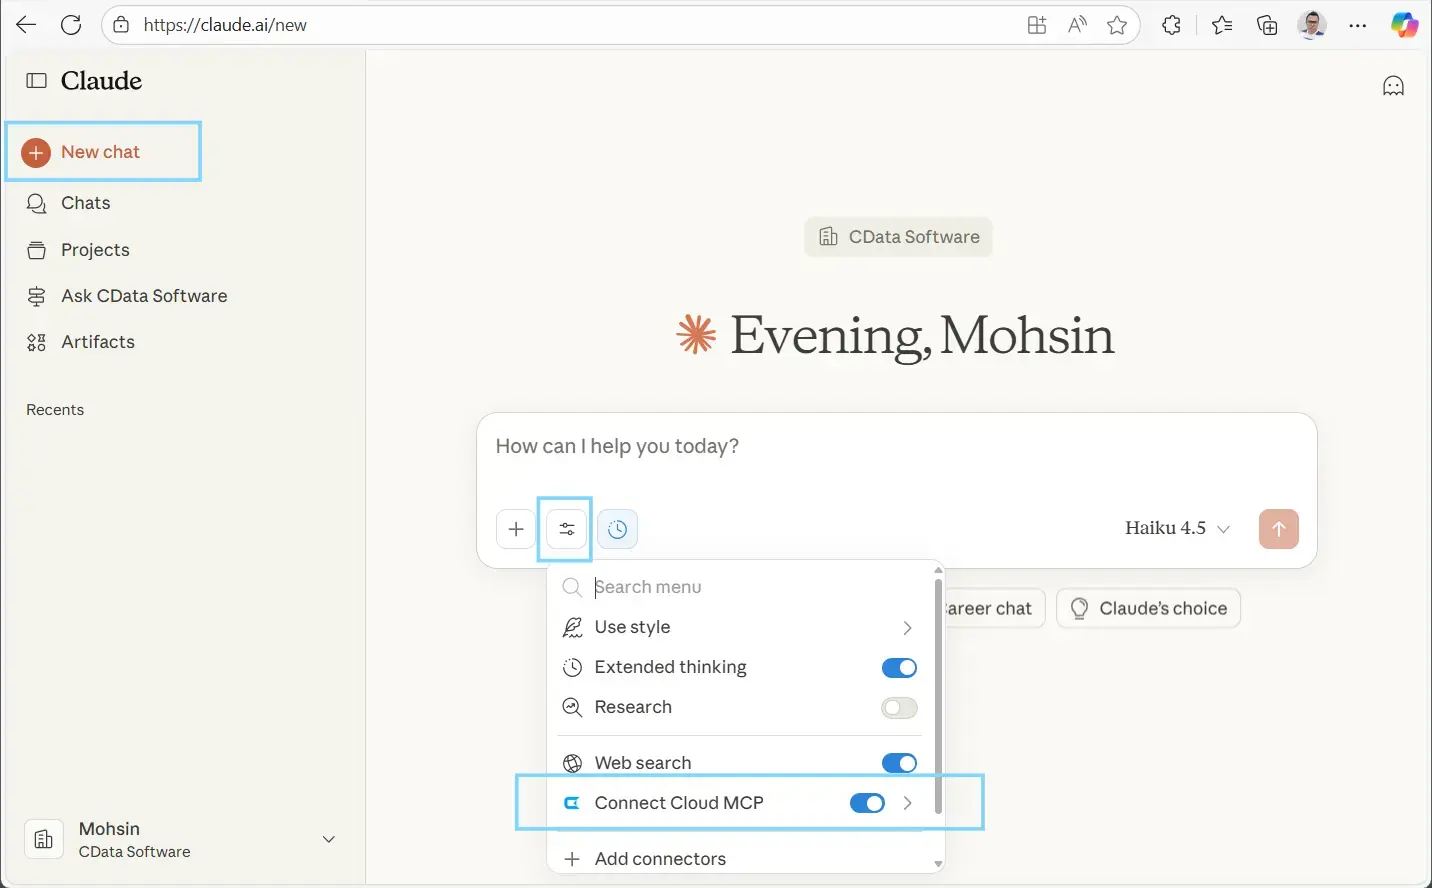Open the search and tools sliders icon
Viewport: 1432px width, 888px height.
tap(567, 529)
